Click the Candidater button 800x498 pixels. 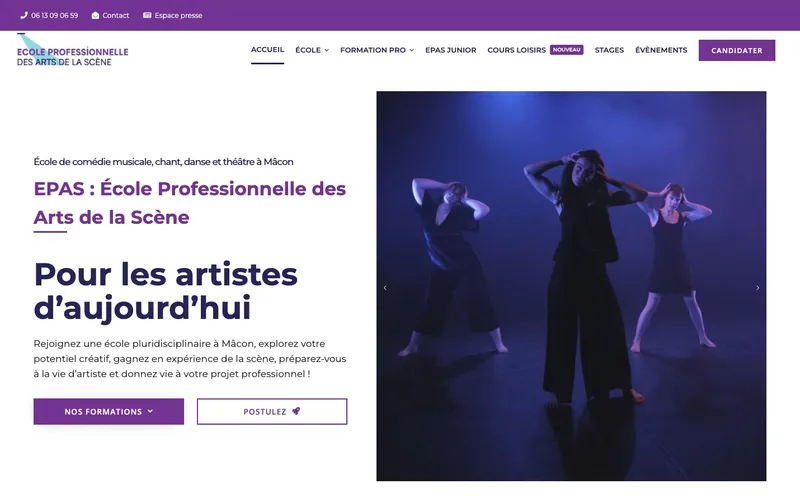pos(737,51)
